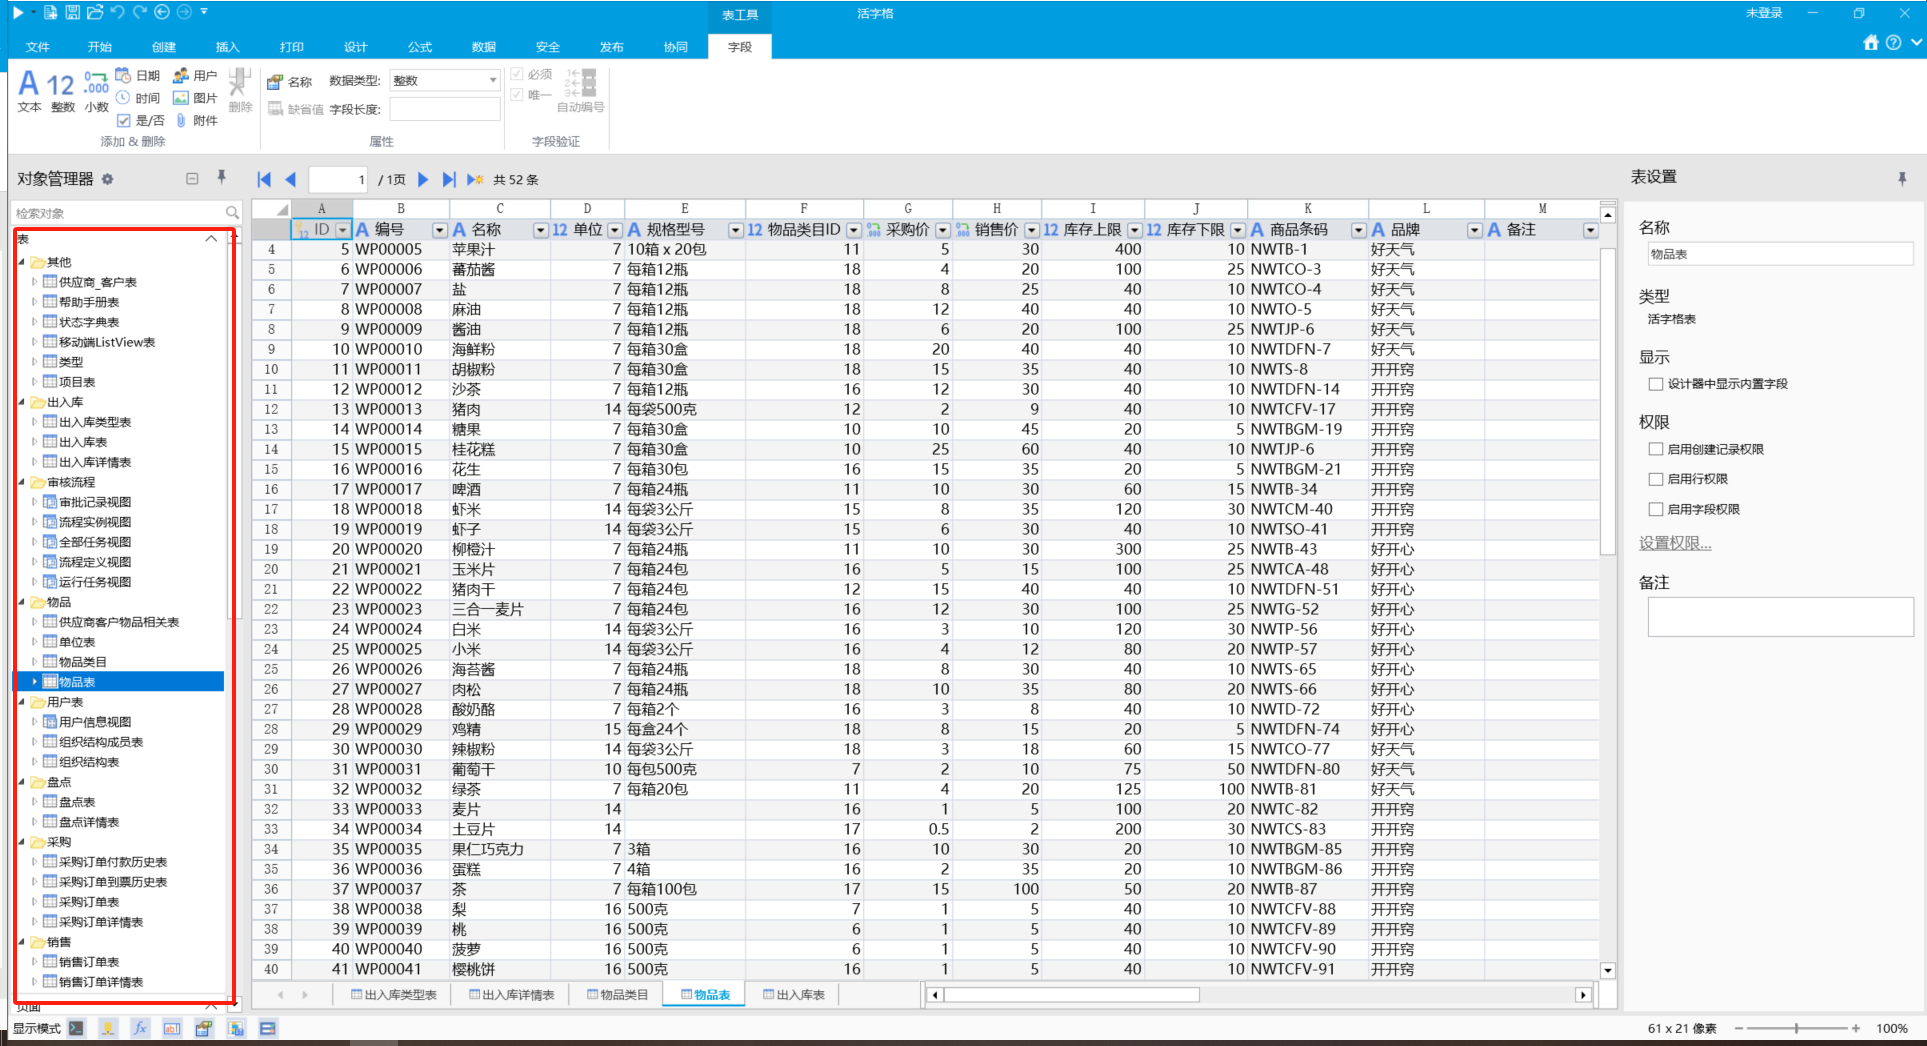Open filter dropdown on 品牌 column
The width and height of the screenshot is (1927, 1046).
(x=1474, y=230)
